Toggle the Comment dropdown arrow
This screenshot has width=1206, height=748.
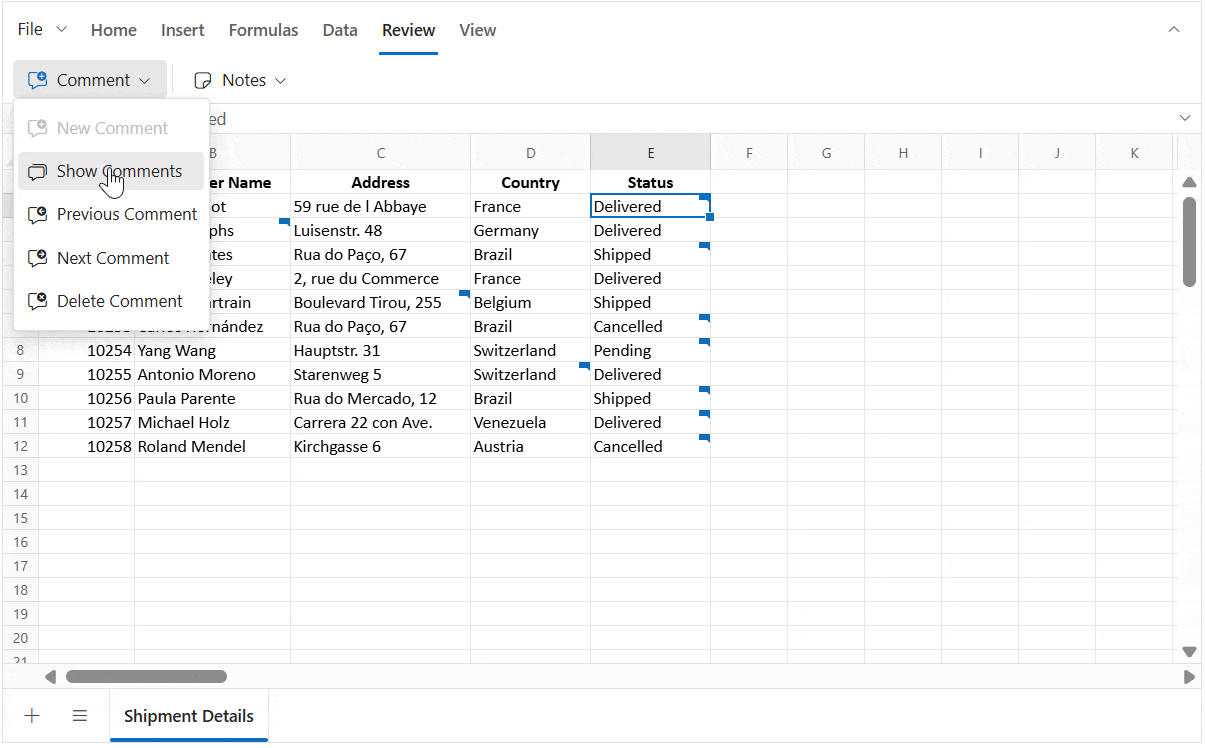(144, 80)
